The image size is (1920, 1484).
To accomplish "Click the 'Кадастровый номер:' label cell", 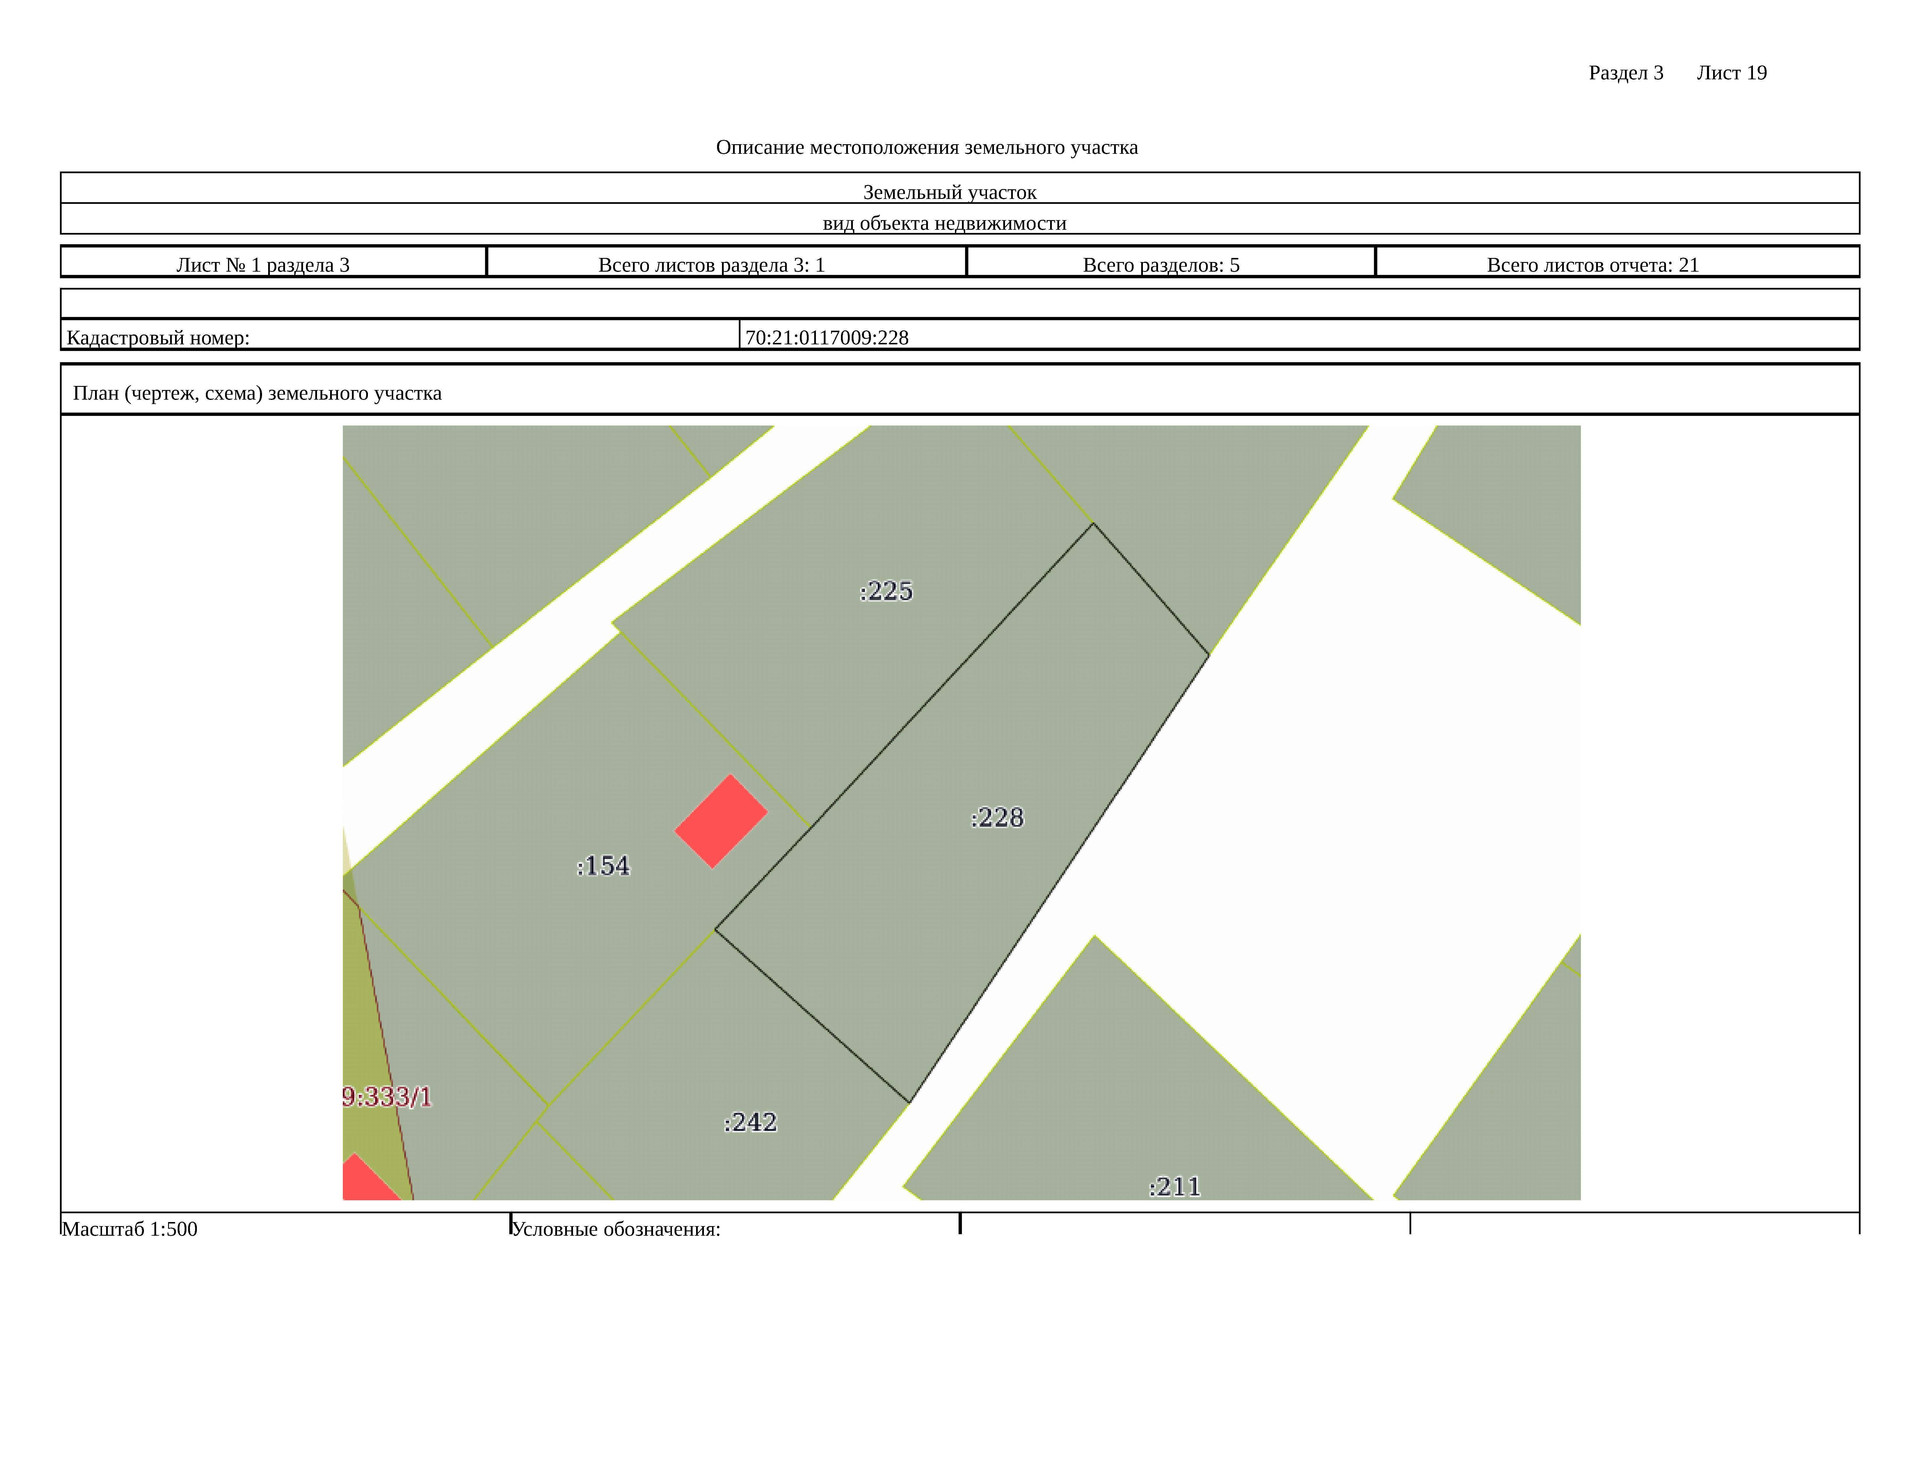I will tap(158, 337).
